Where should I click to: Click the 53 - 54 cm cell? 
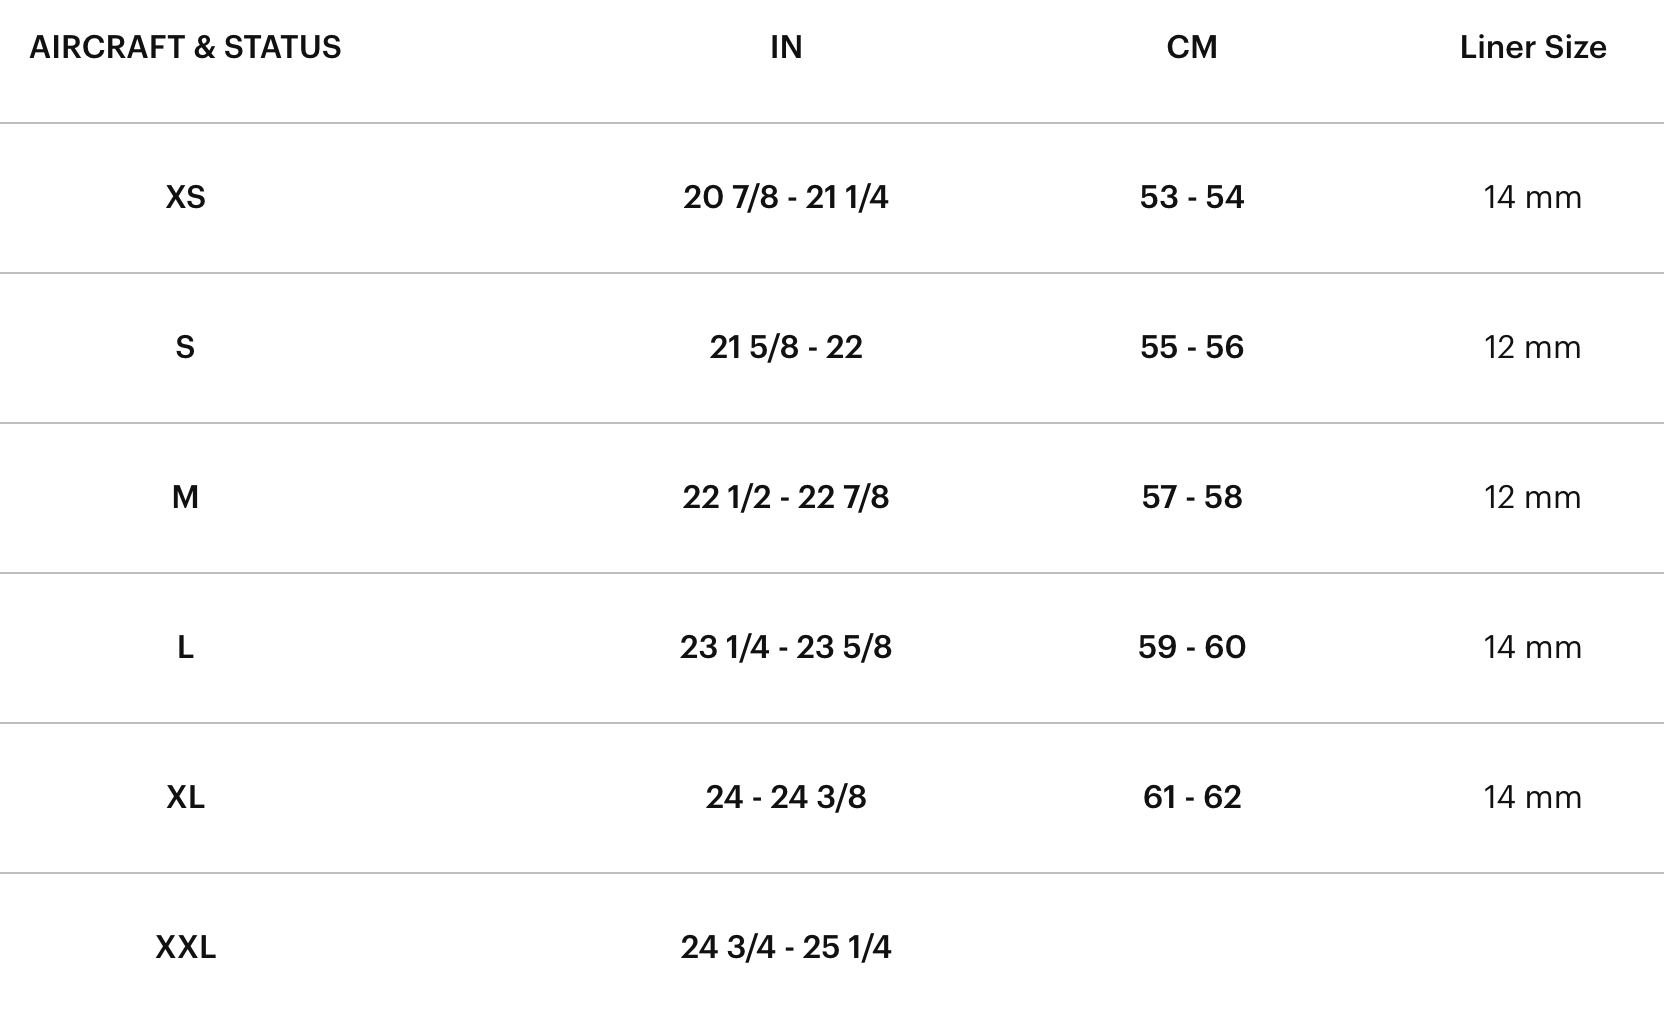(1191, 197)
